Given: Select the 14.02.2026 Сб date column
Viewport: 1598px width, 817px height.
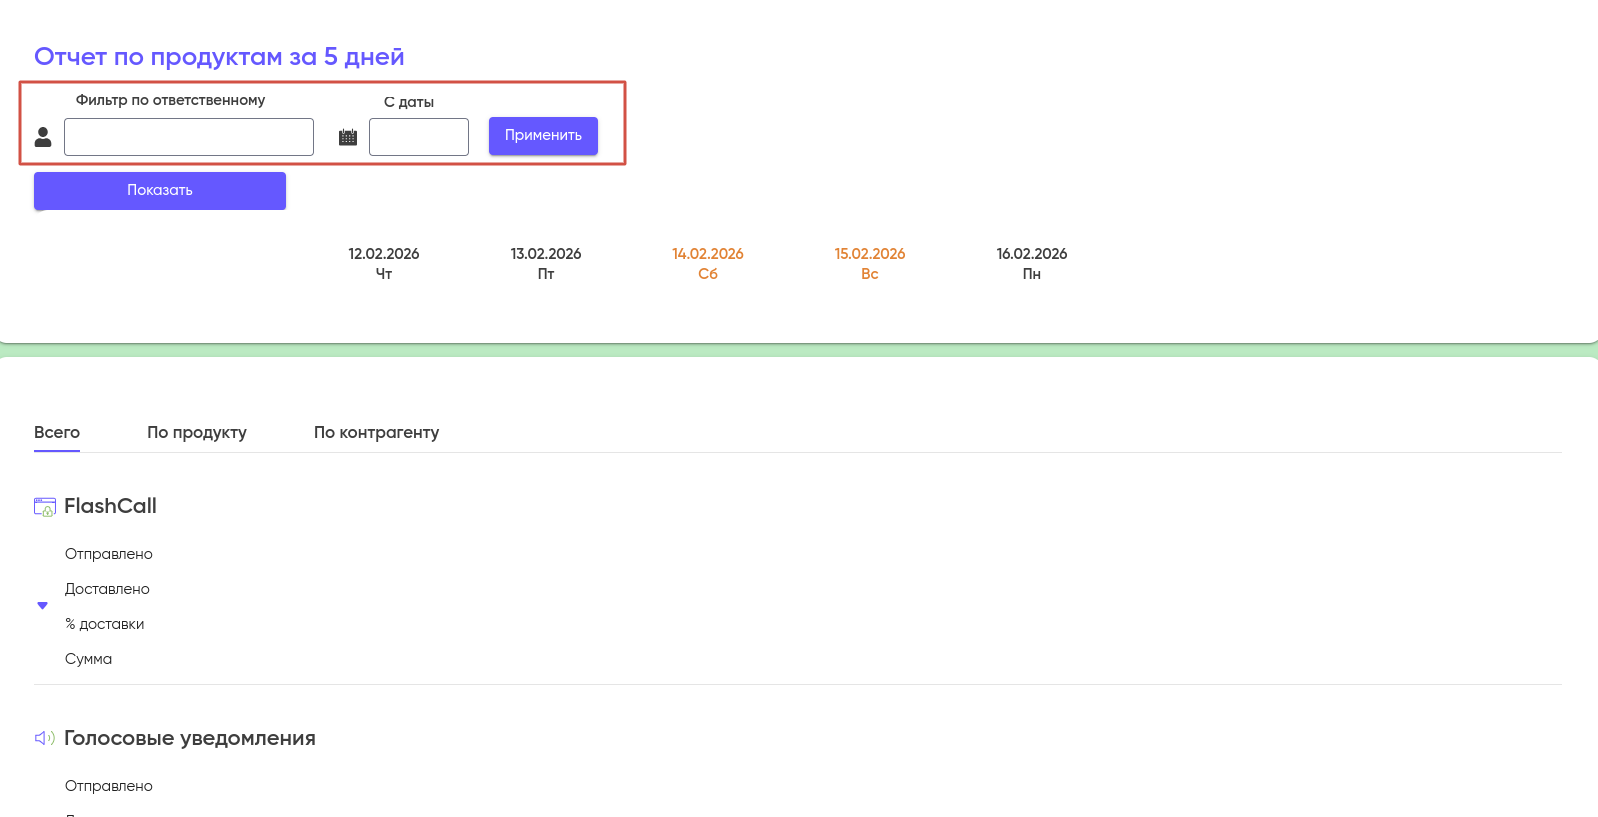Looking at the screenshot, I should pyautogui.click(x=708, y=263).
